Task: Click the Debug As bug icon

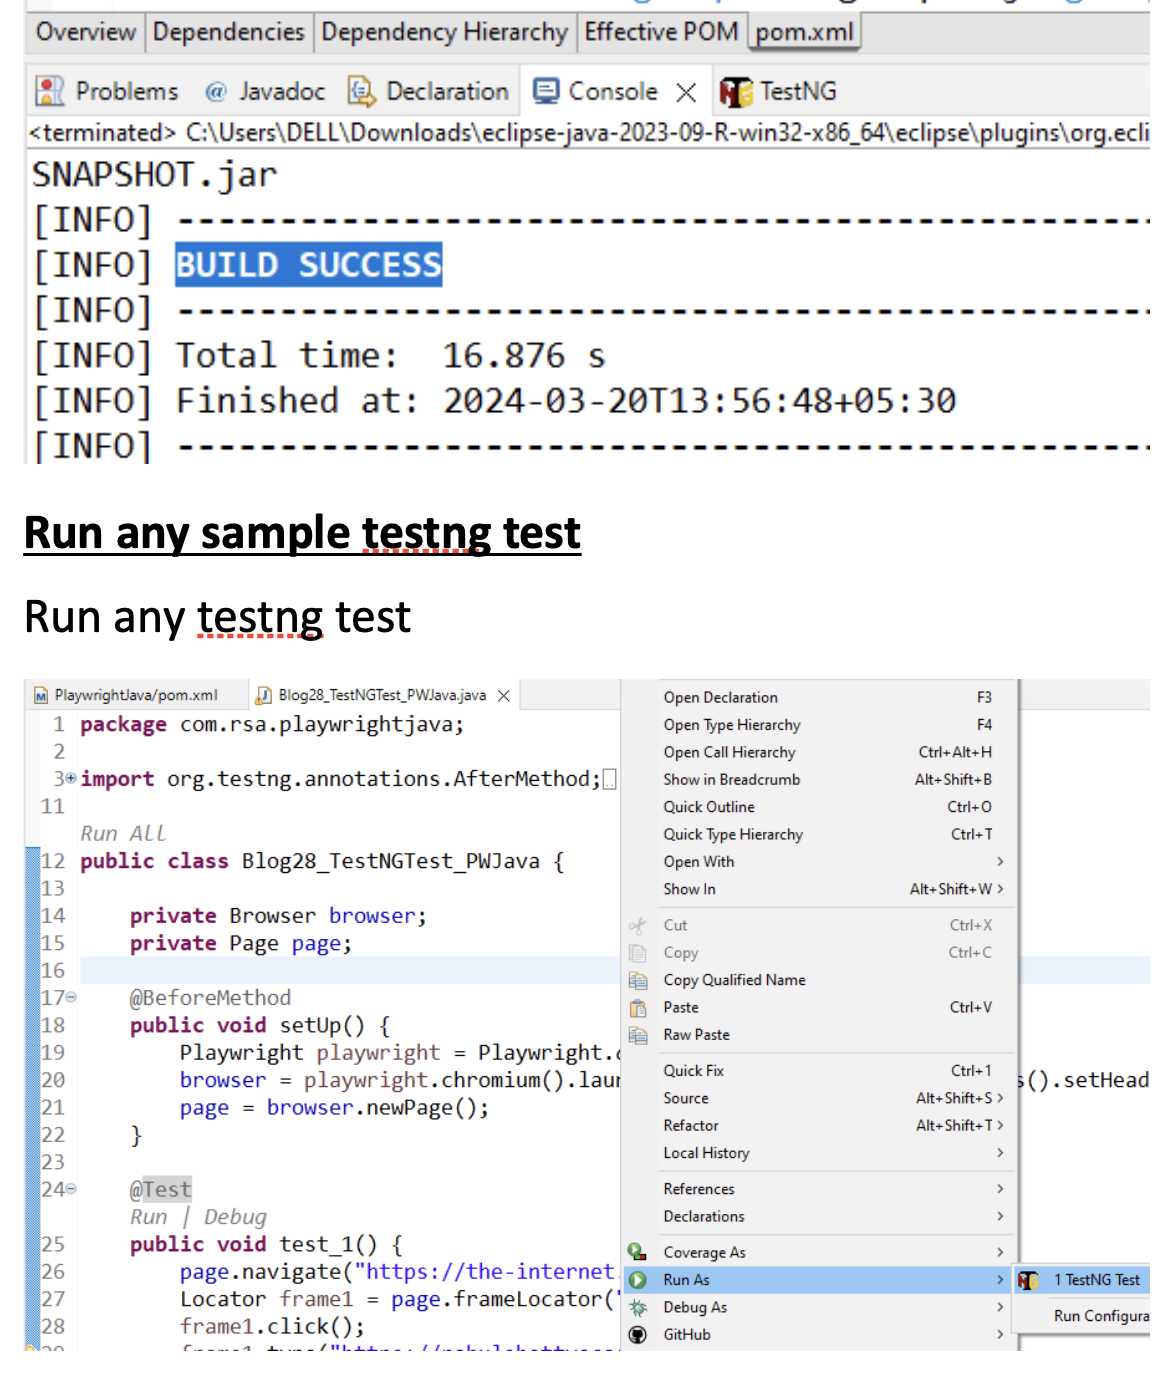Action: (x=637, y=1307)
